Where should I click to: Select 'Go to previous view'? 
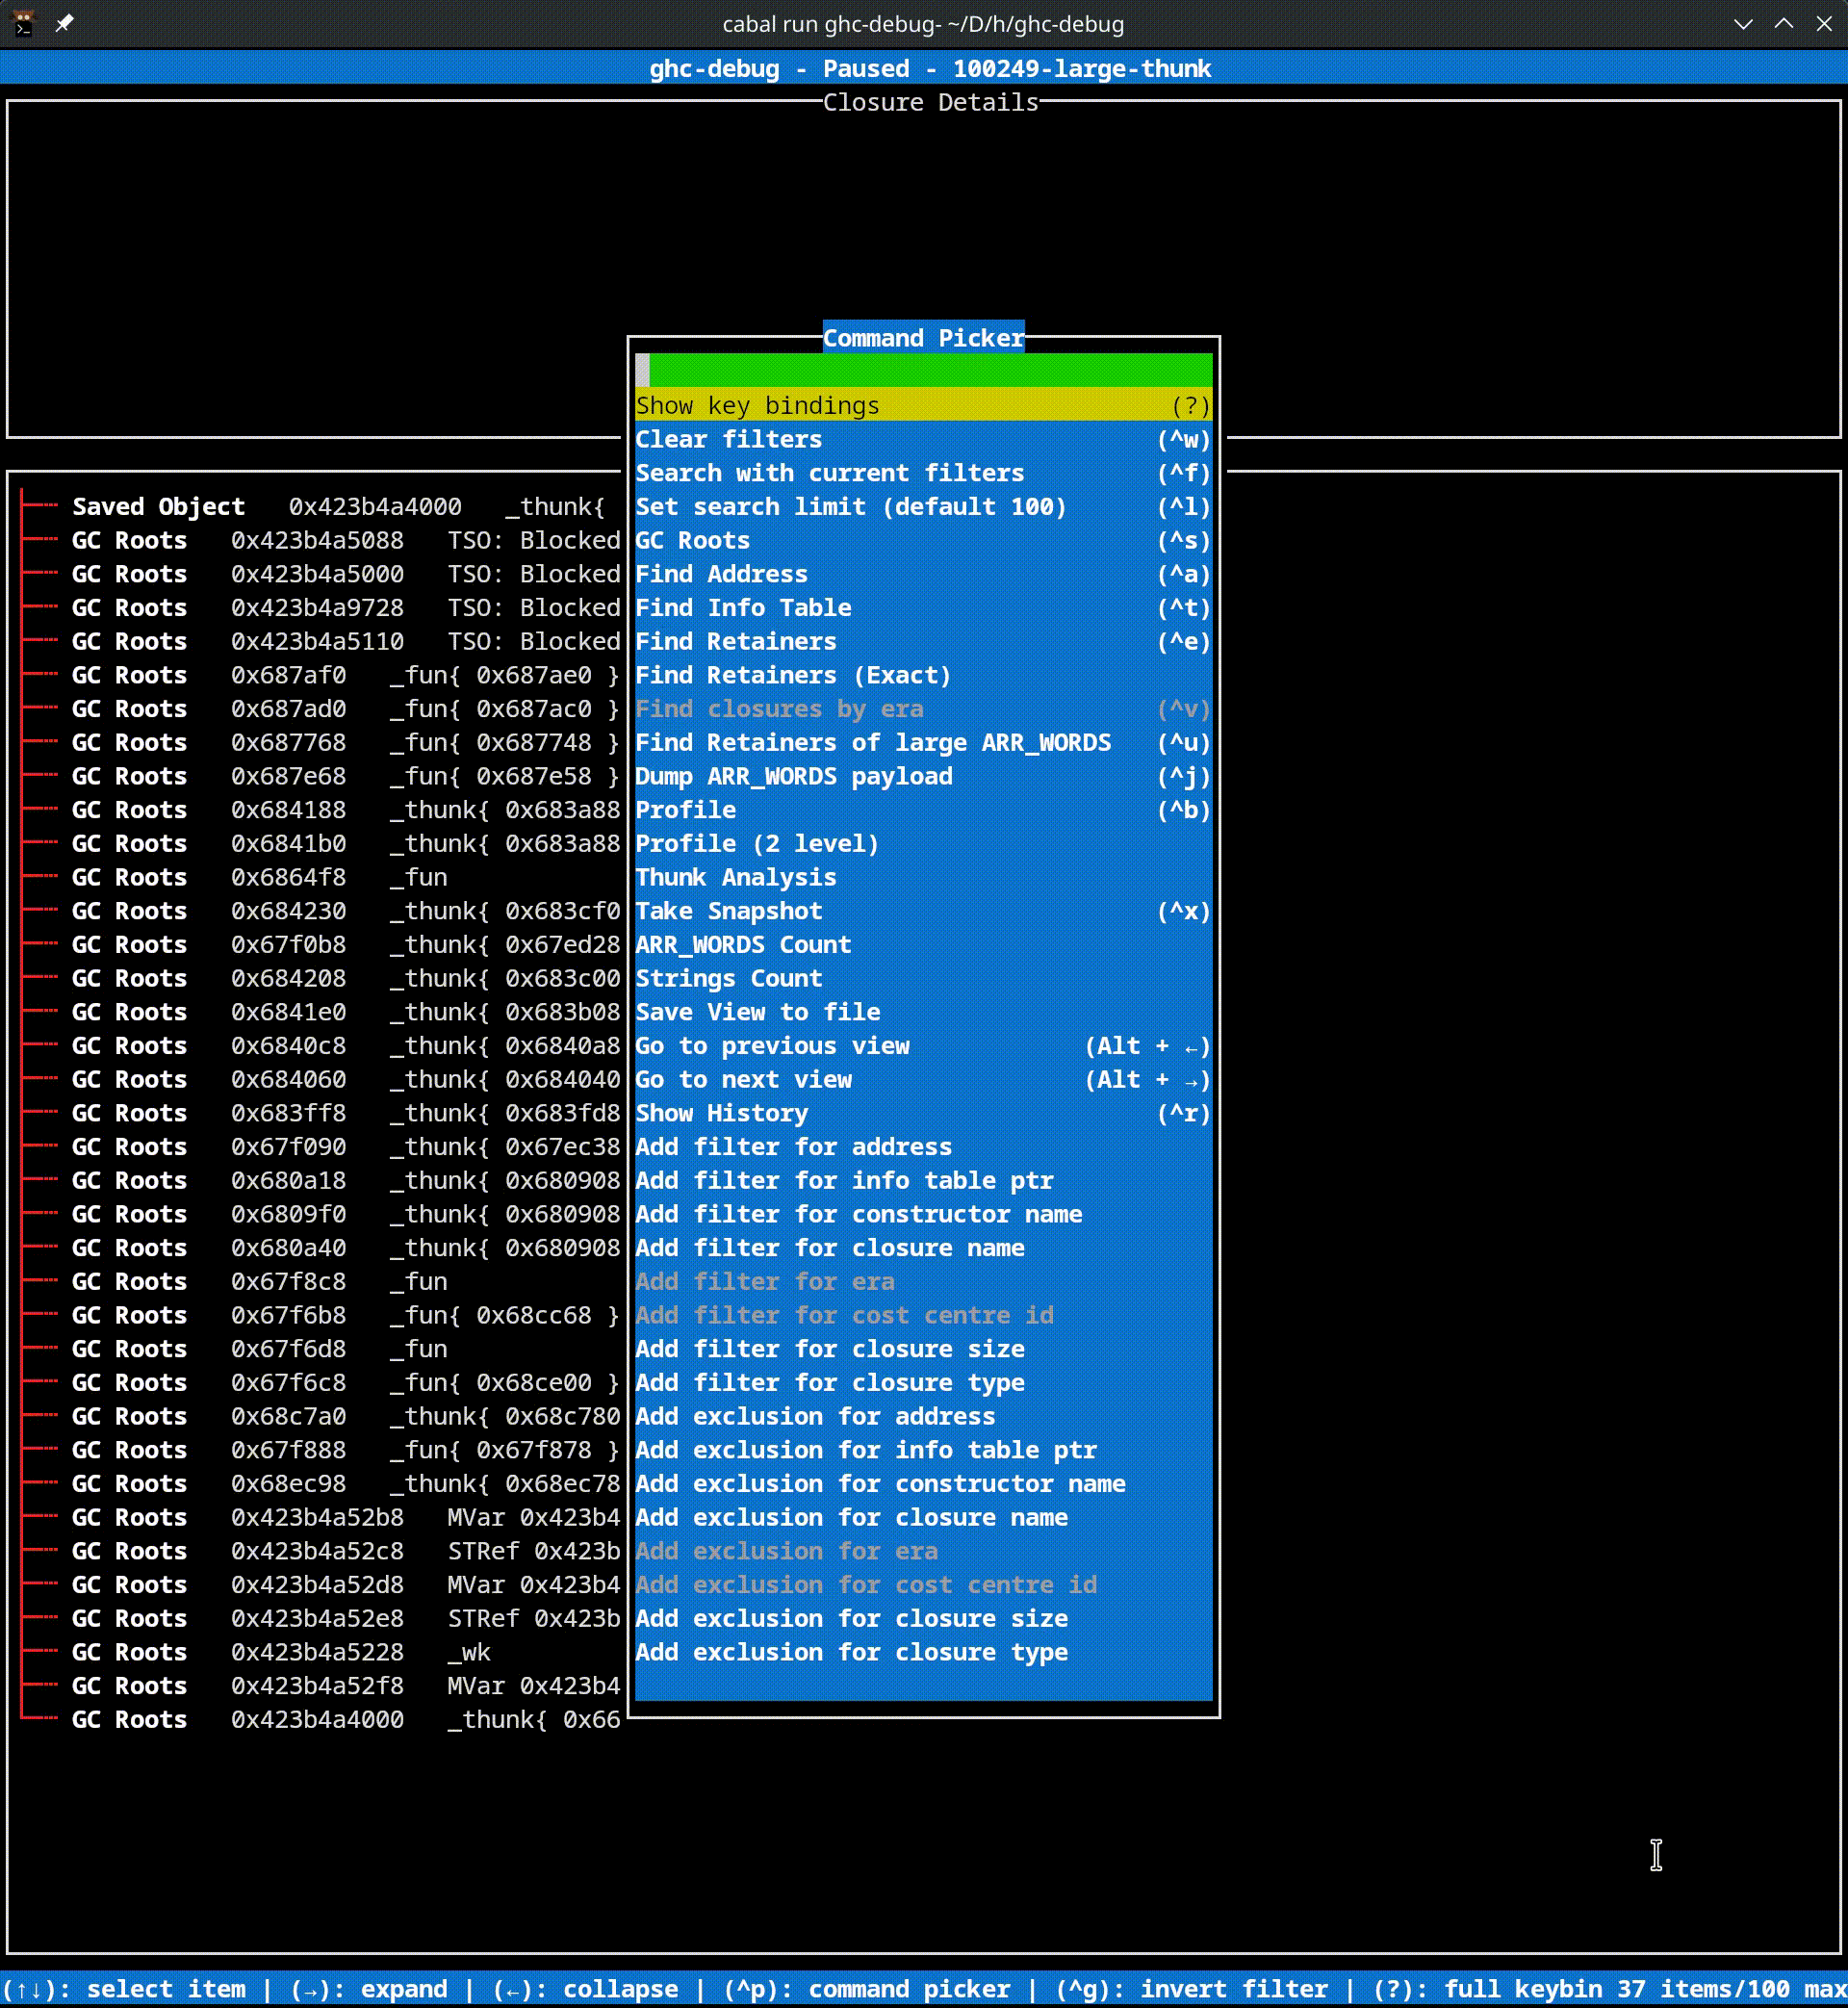tap(923, 1046)
